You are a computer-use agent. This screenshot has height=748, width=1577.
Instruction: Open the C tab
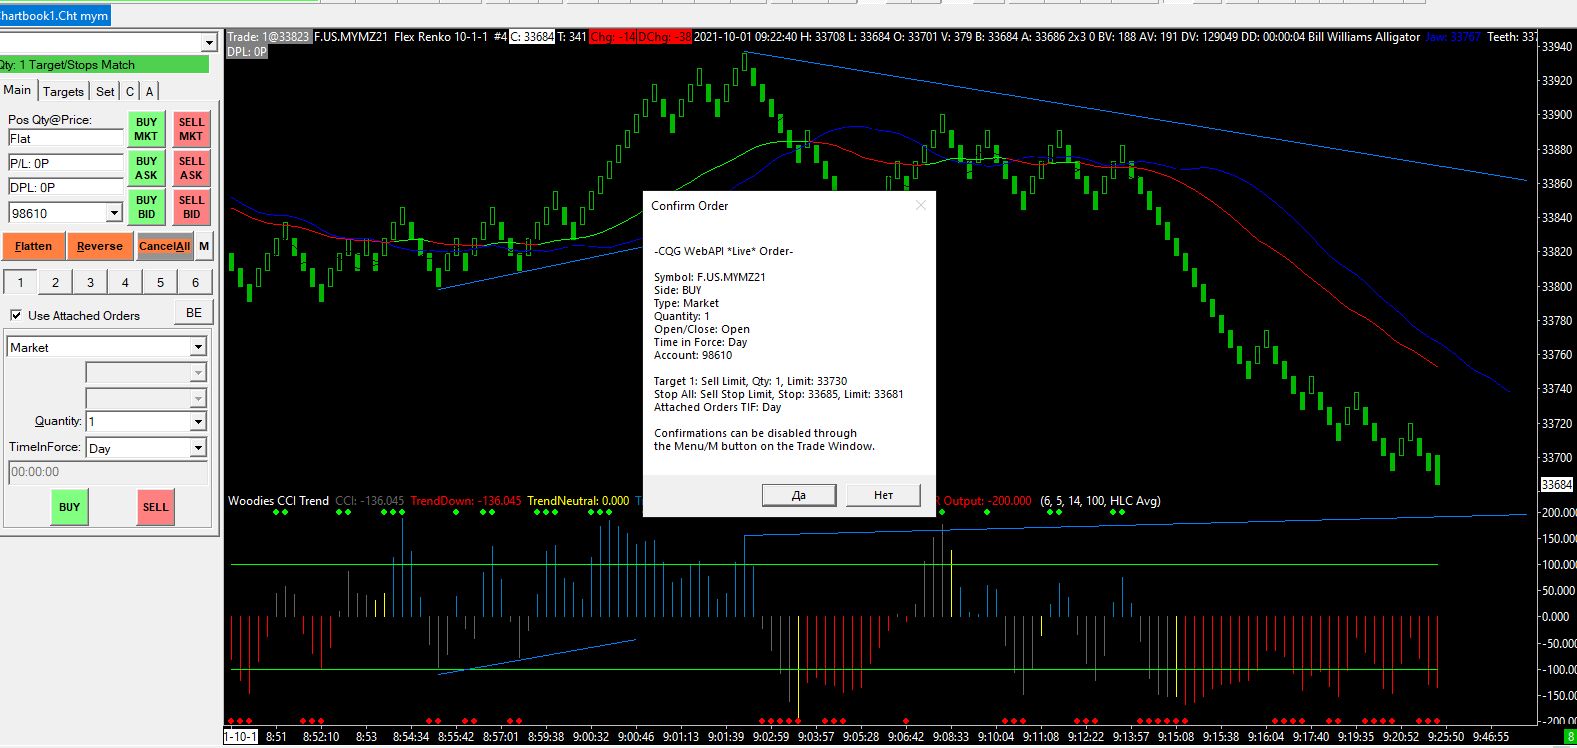[x=130, y=91]
